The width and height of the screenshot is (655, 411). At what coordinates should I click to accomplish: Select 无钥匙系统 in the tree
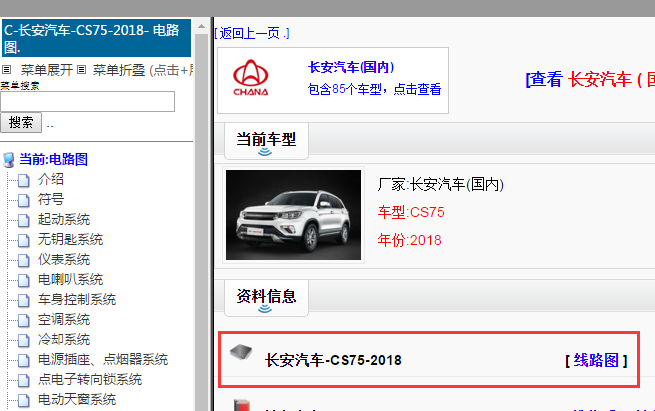(70, 239)
